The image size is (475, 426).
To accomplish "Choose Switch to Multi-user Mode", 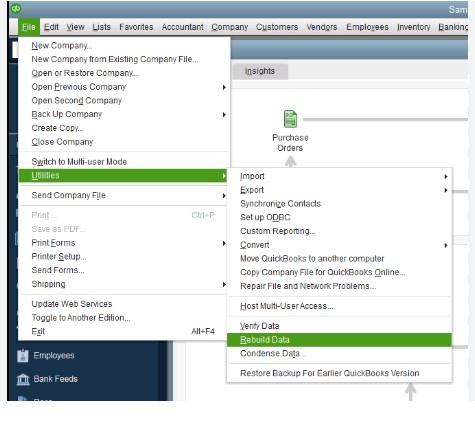I will point(124,162).
